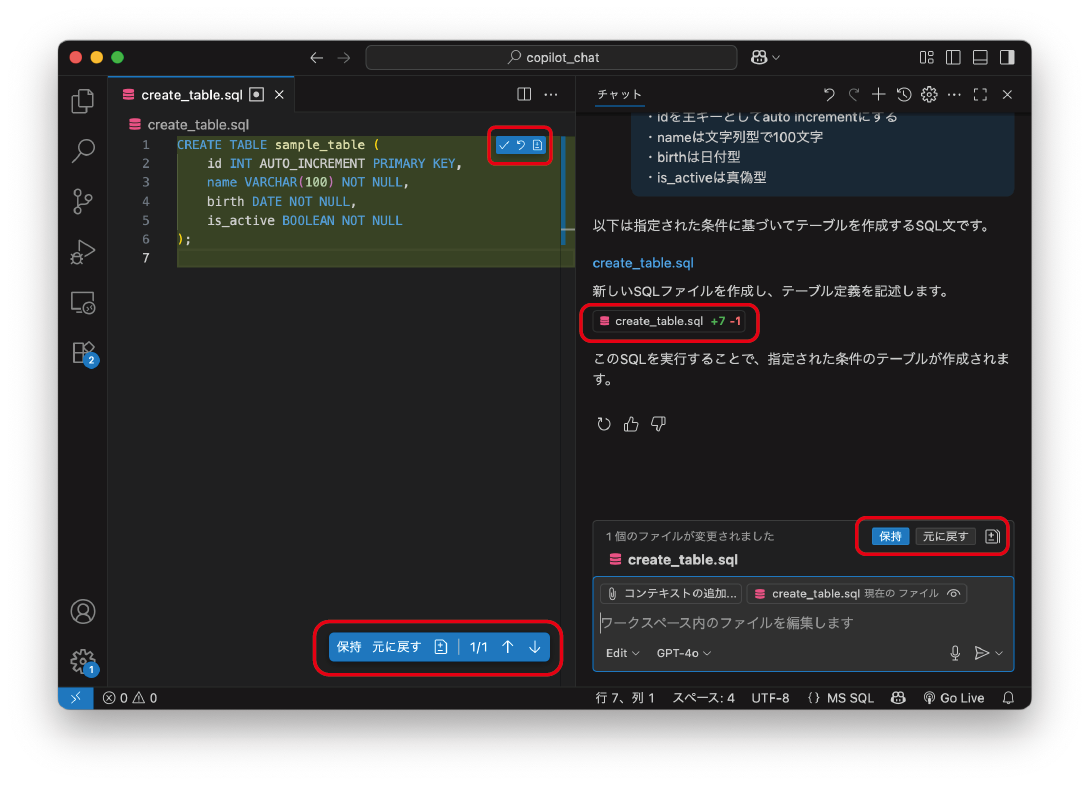Close the chat panel

pos(1007,95)
